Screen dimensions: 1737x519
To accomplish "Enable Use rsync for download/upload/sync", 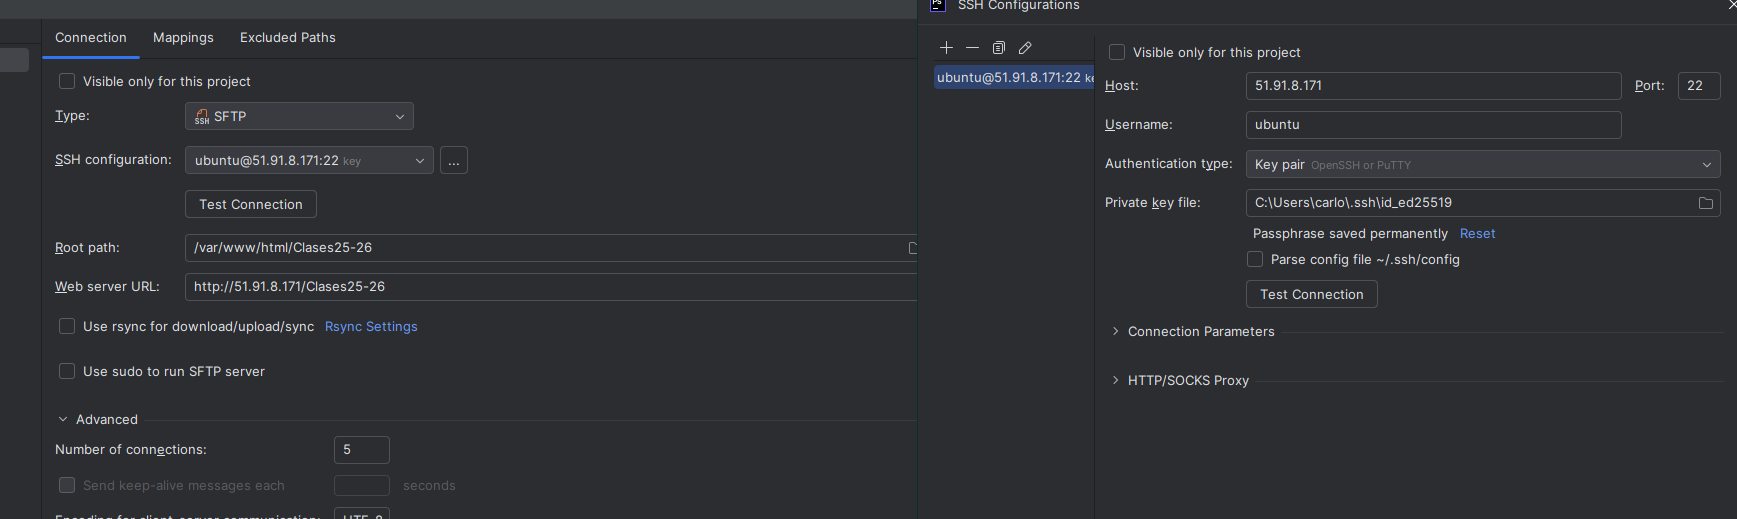I will pos(67,326).
